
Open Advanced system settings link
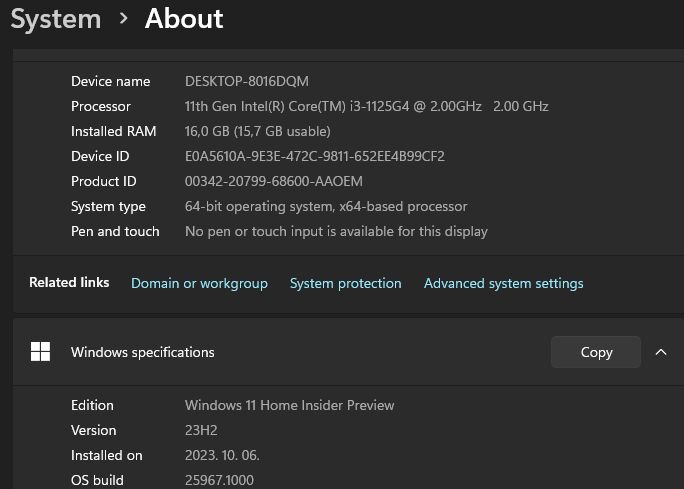point(503,284)
